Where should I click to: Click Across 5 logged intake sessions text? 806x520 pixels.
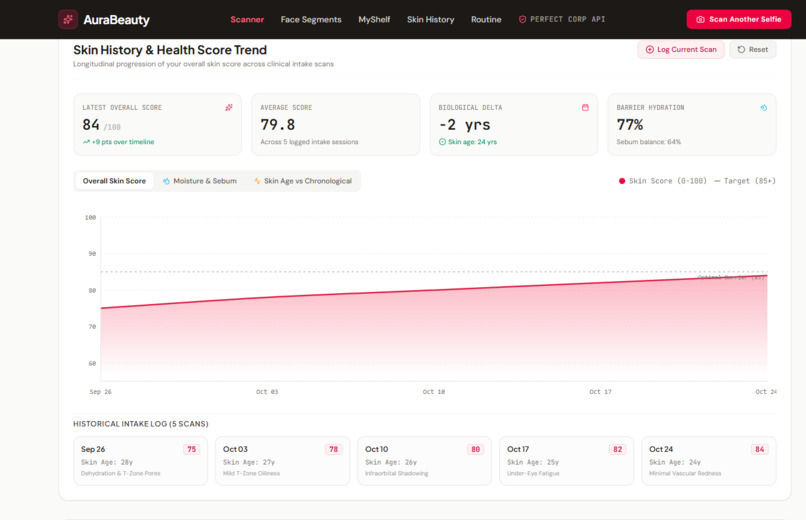click(x=309, y=142)
